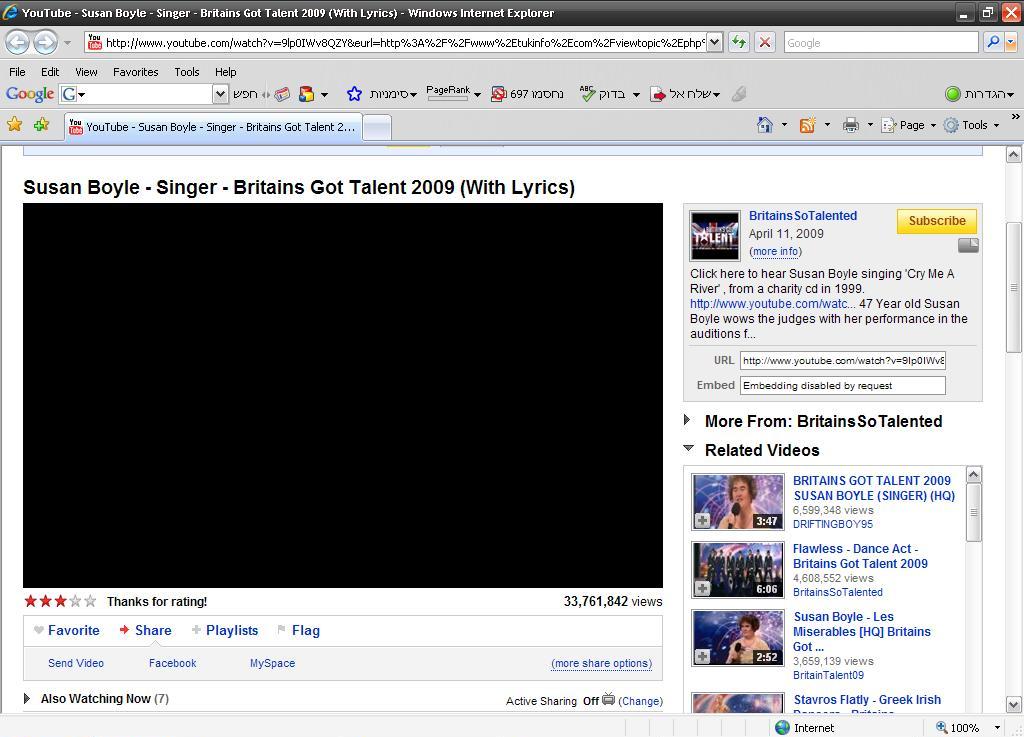Open Susan Boyle Les Miserables video thumbnail
1024x737 pixels.
tap(738, 638)
